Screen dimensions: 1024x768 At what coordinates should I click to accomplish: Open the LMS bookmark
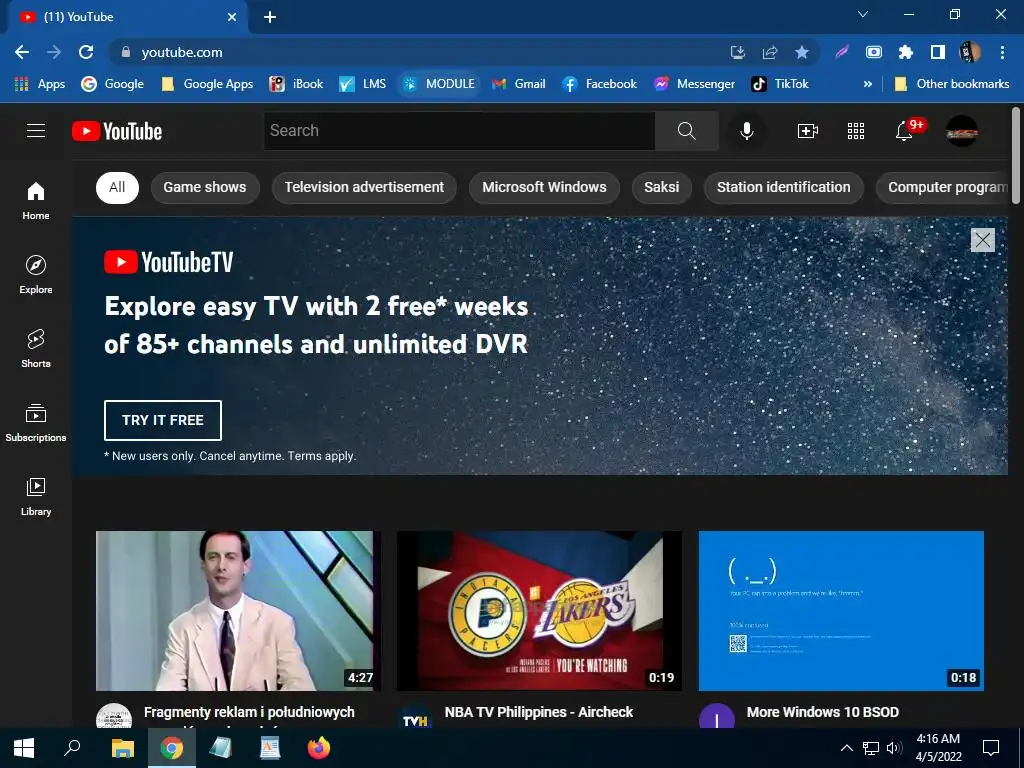(362, 84)
